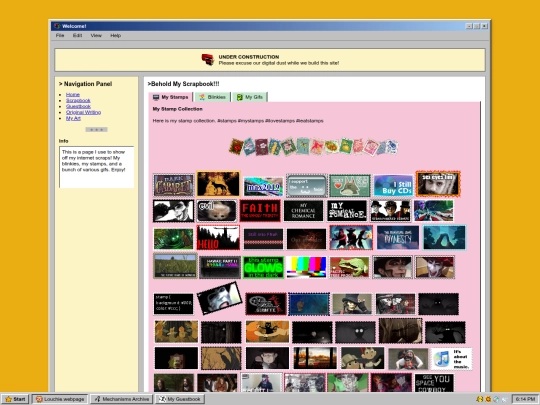Switch to Louchie webpage taskbar item
Viewport: 540px width, 405px height.
point(60,399)
